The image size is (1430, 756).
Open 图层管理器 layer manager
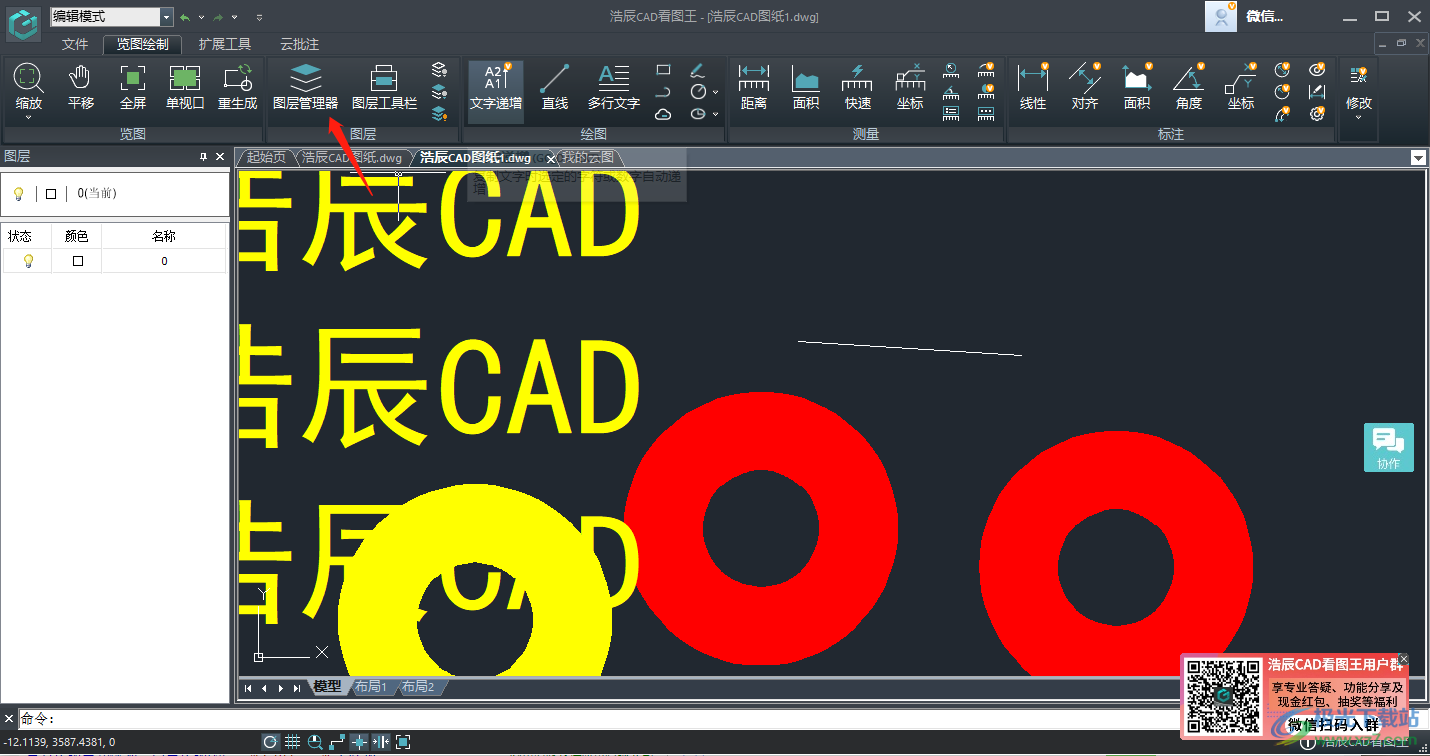(306, 87)
